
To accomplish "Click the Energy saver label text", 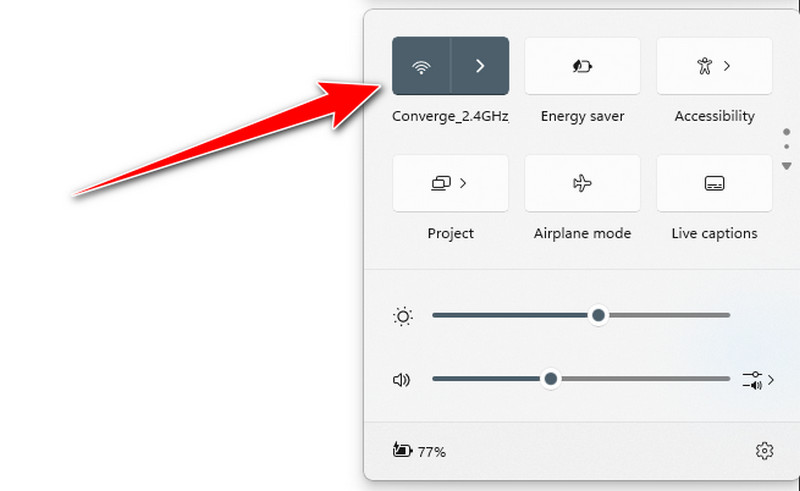I will point(582,116).
